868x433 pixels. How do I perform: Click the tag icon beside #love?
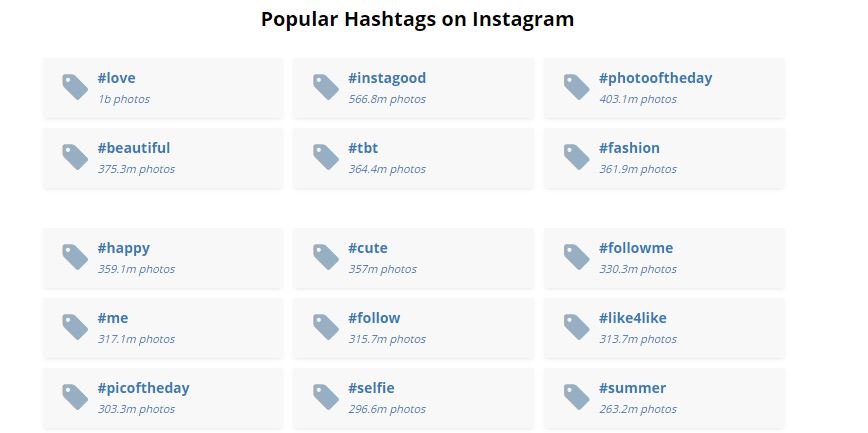click(x=75, y=87)
